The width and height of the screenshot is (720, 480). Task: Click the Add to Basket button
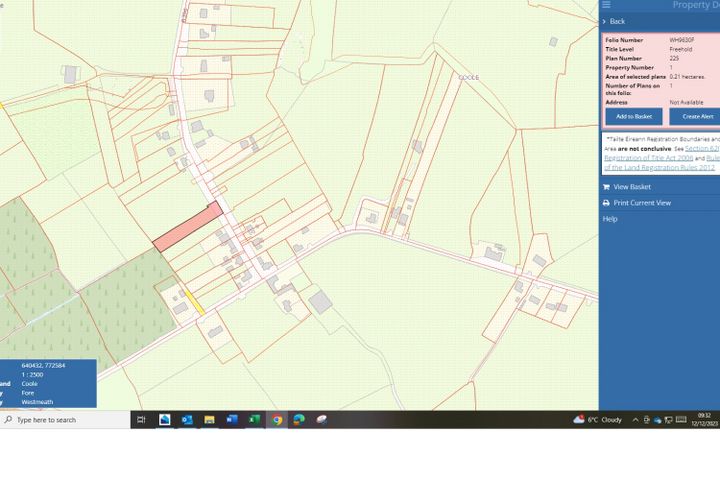633,117
